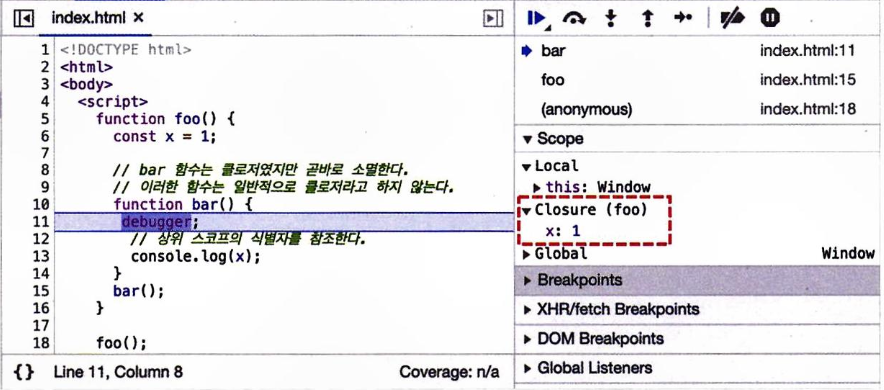Viewport: 884px width, 390px height.
Task: Click Coverage: n/a status text
Action: pos(449,372)
